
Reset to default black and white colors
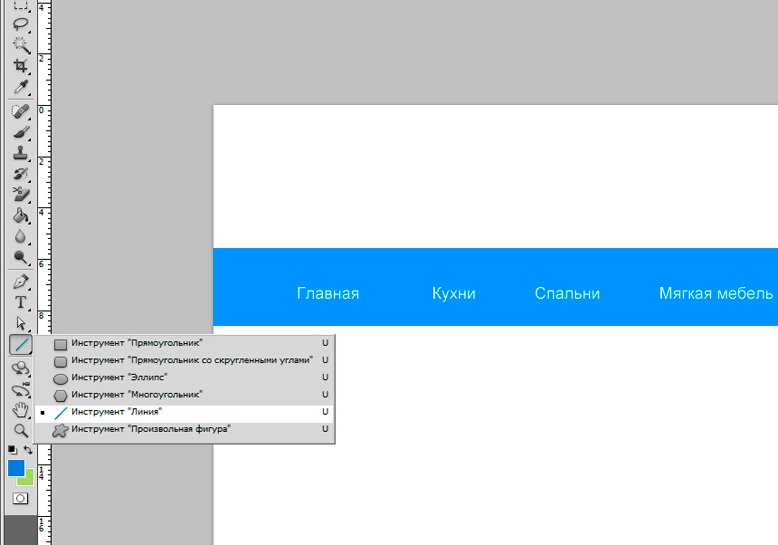(12, 451)
